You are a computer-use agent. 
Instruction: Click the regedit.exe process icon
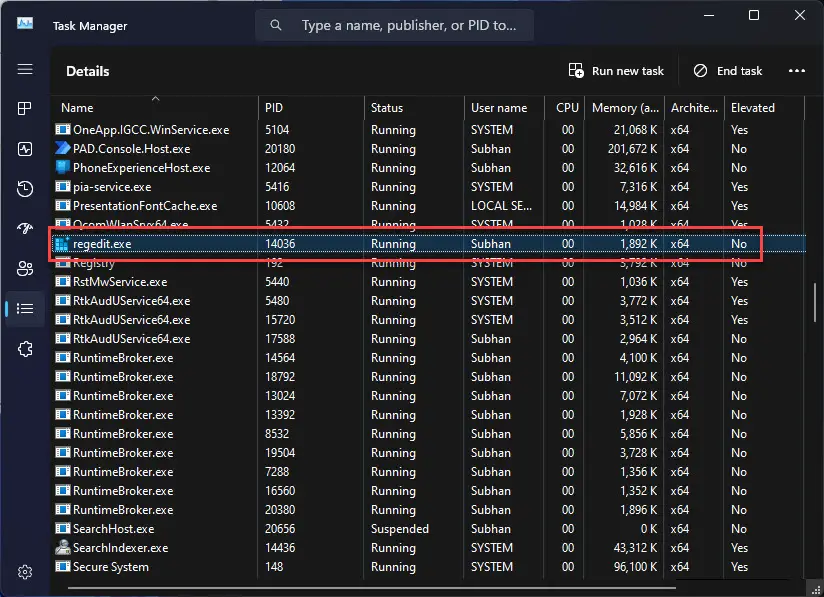click(x=63, y=244)
